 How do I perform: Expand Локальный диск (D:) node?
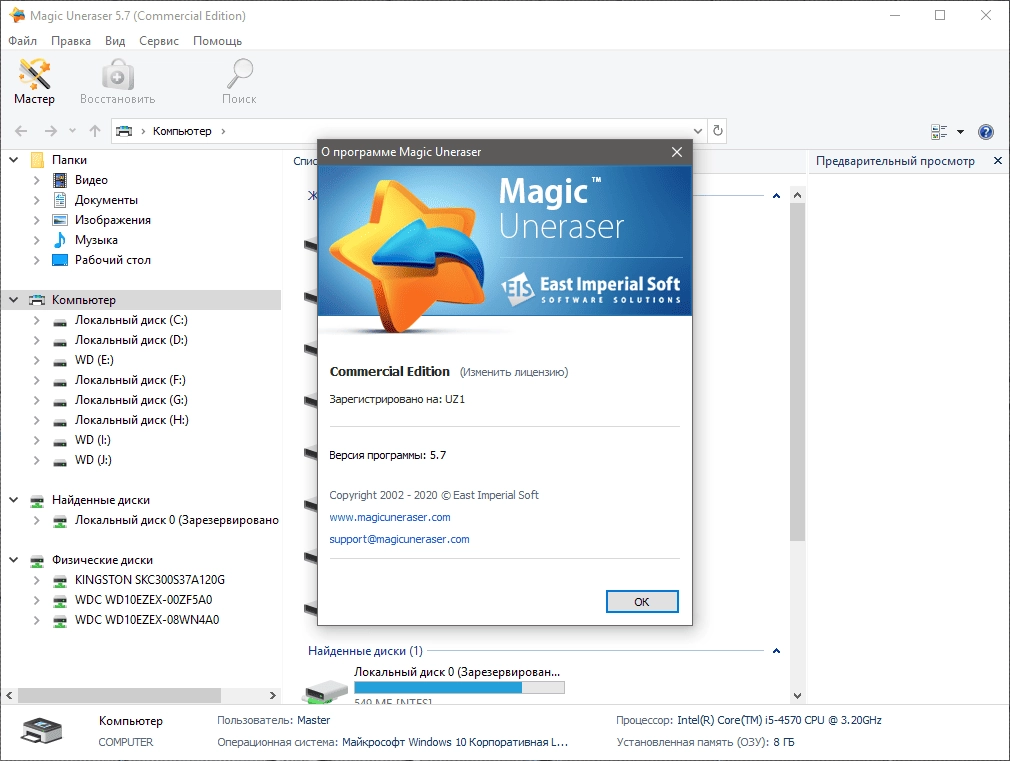tap(37, 340)
